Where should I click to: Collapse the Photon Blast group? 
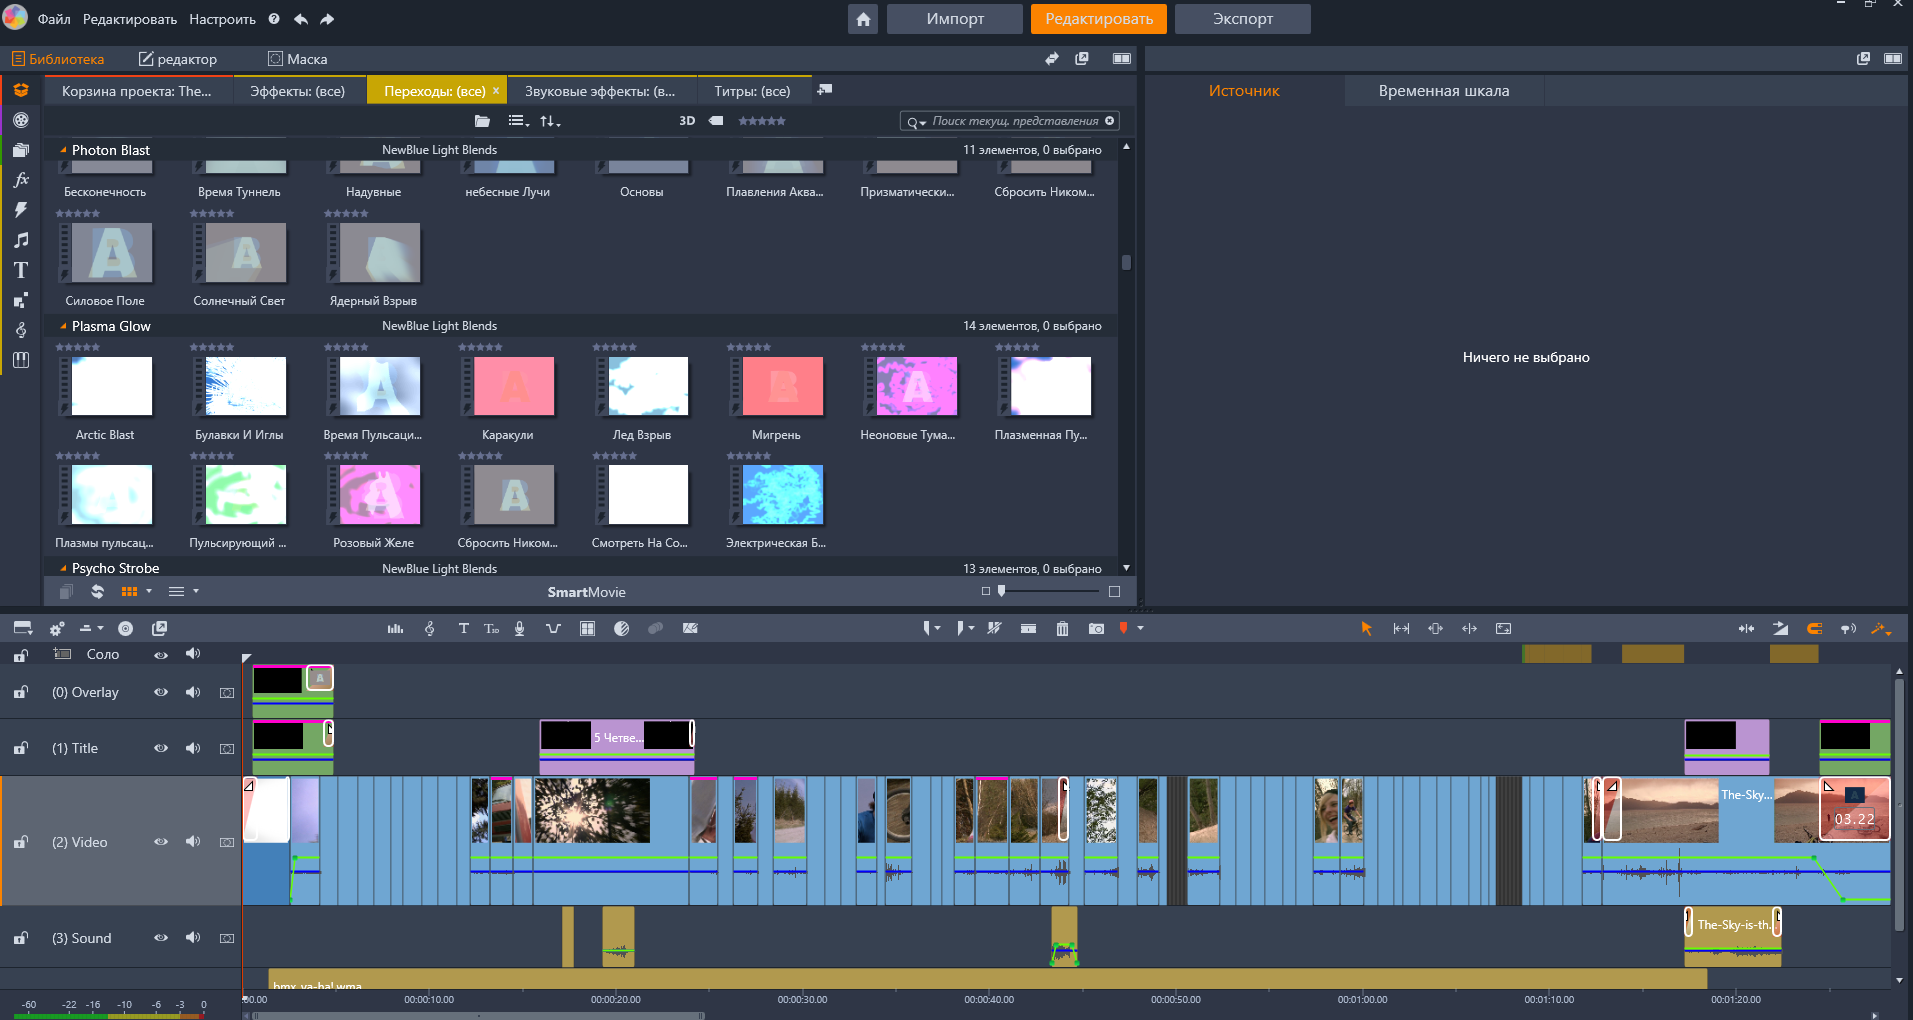63,151
